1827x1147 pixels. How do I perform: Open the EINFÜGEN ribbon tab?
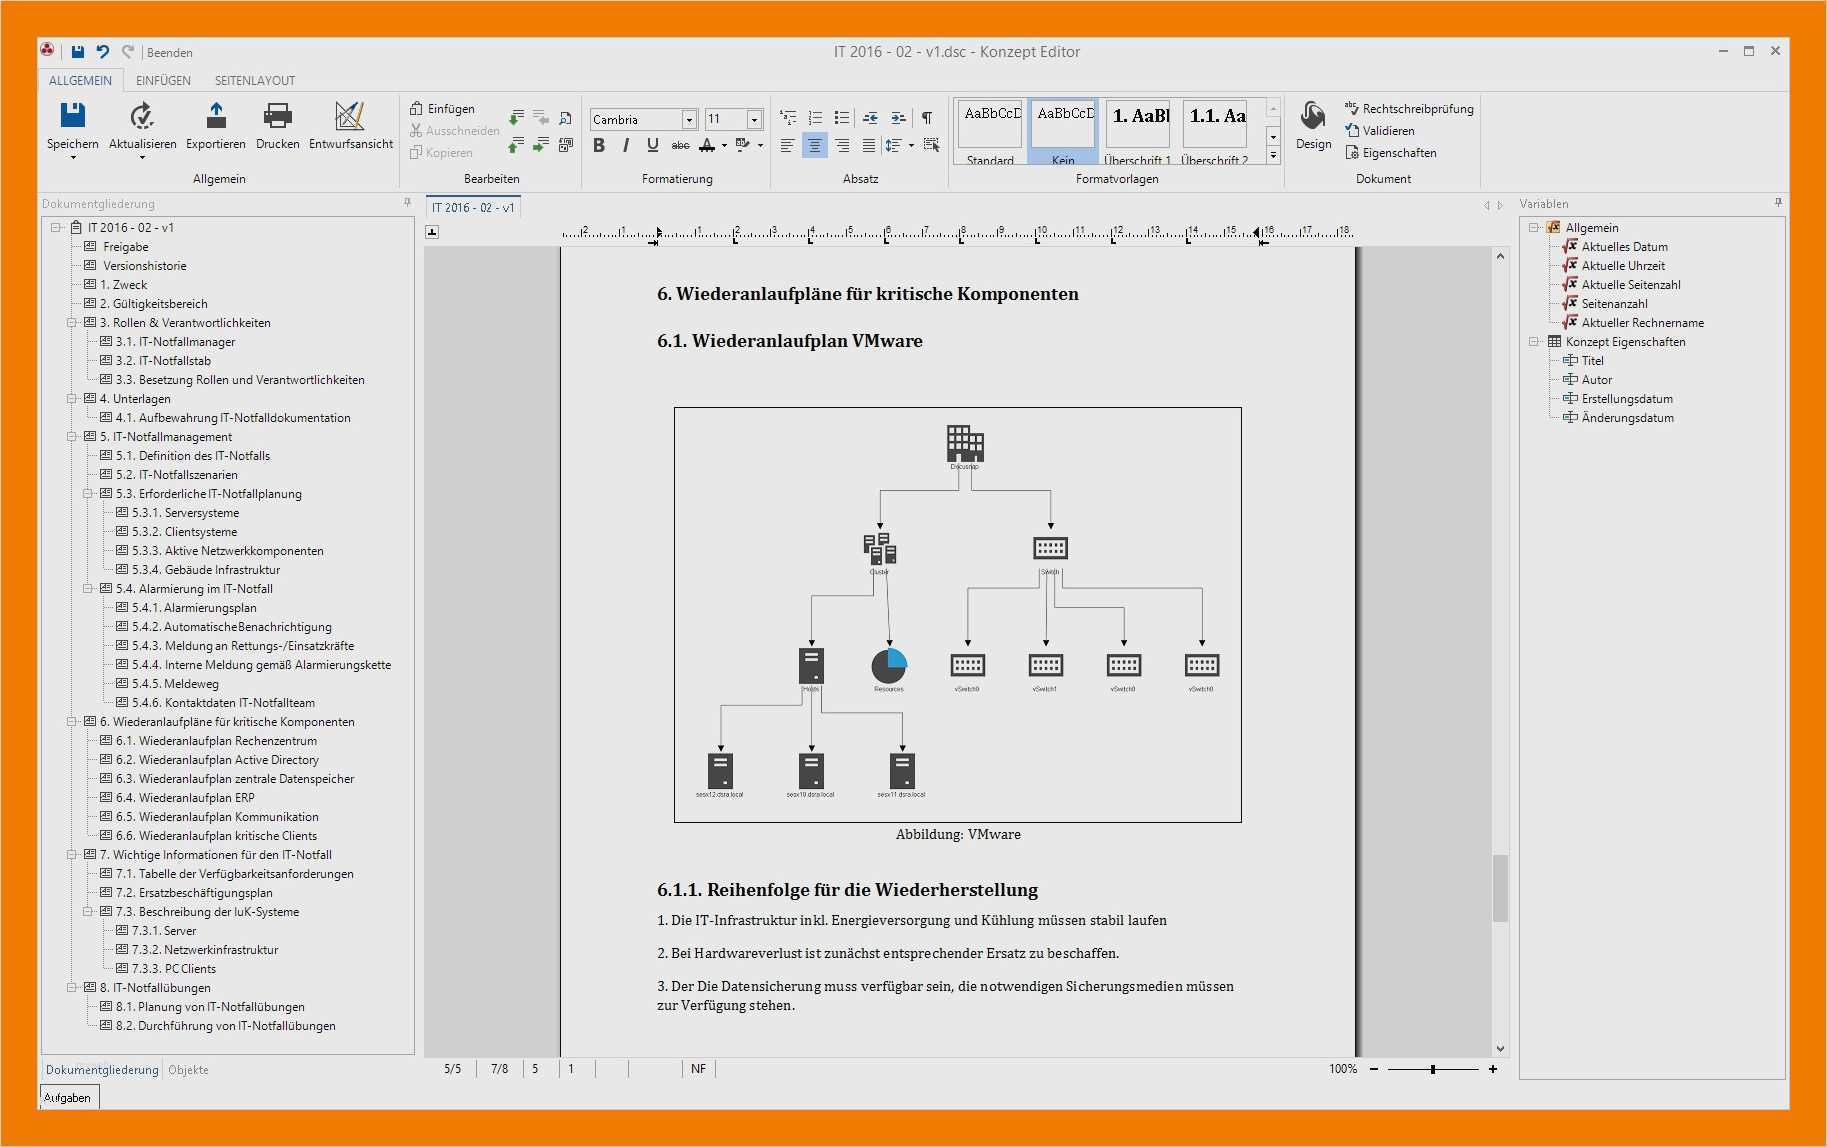tap(162, 80)
